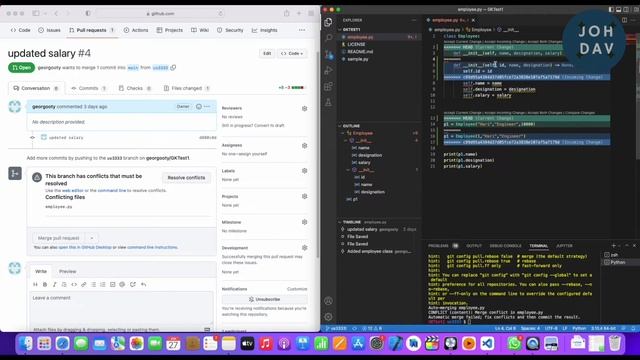Open comment options menu on georgeoty's comment
Screen dimensions: 640x360
point(207,107)
